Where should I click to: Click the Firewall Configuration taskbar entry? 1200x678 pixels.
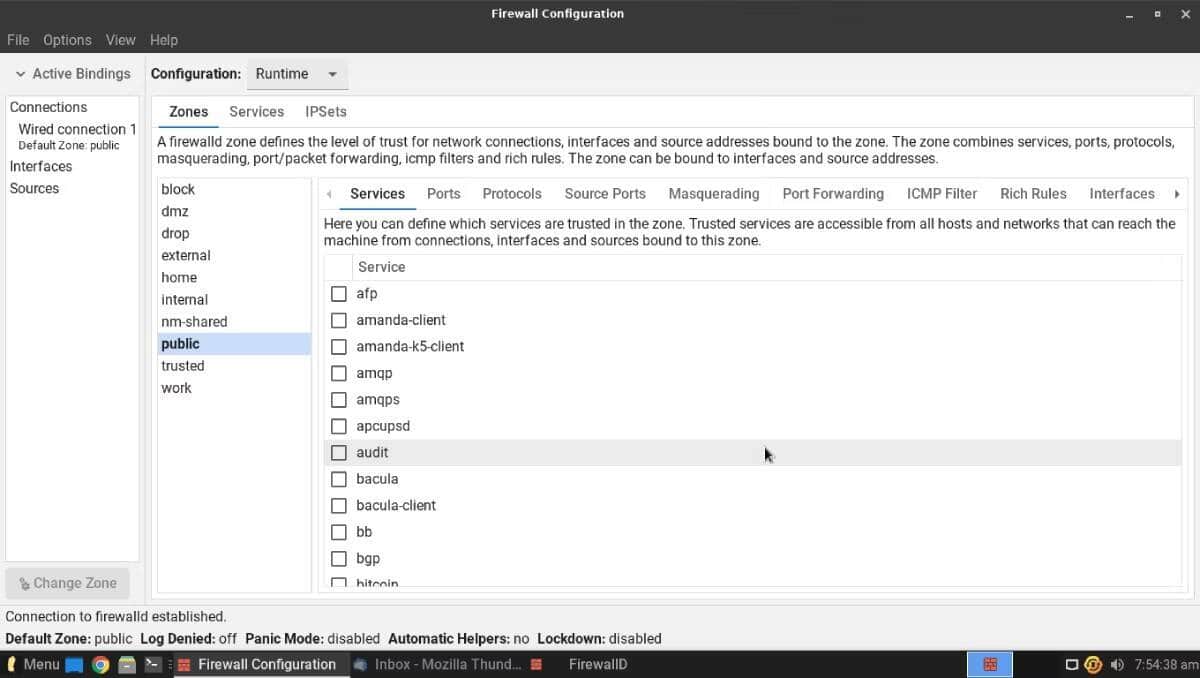(x=260, y=664)
